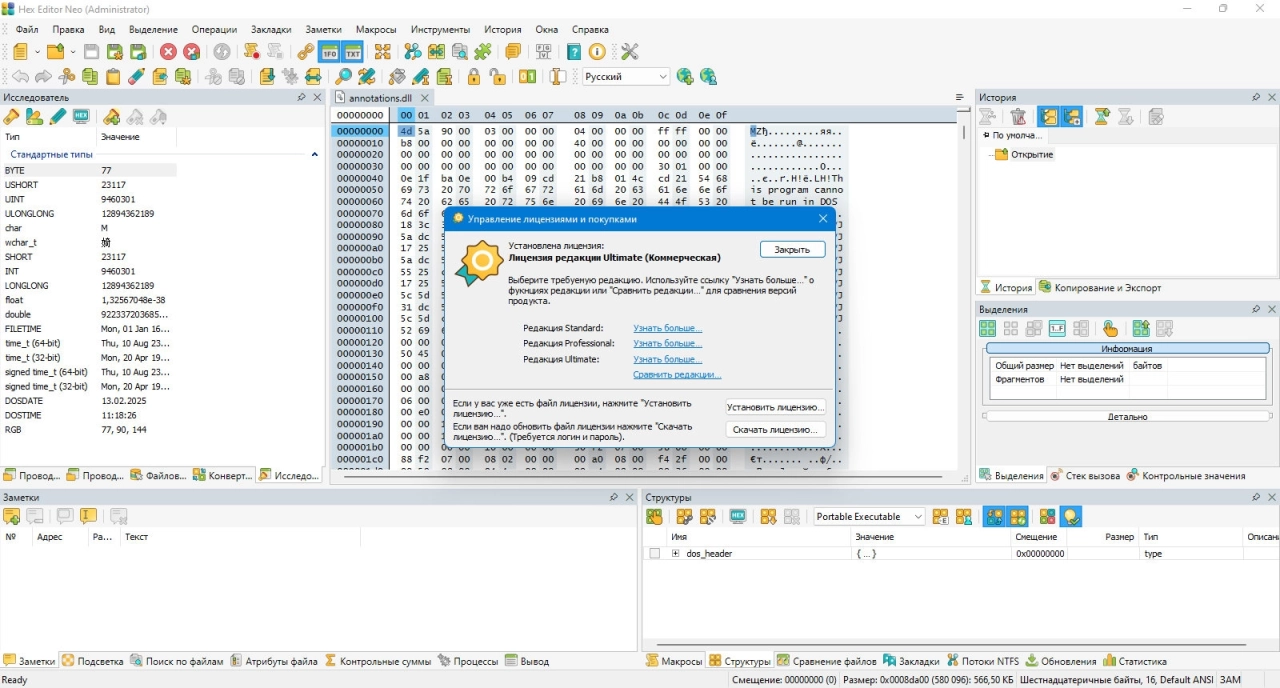Click the HEX monitor icon in Исследователь toolbar
The width and height of the screenshot is (1280, 688).
pyautogui.click(x=81, y=117)
